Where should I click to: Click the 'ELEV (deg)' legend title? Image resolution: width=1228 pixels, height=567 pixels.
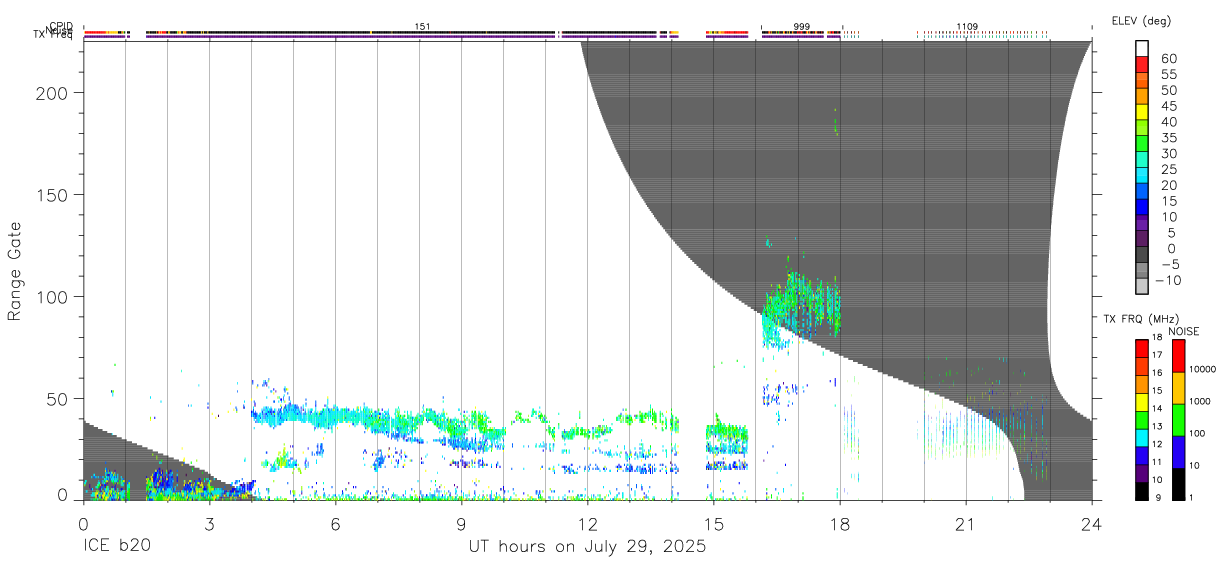(x=1141, y=21)
